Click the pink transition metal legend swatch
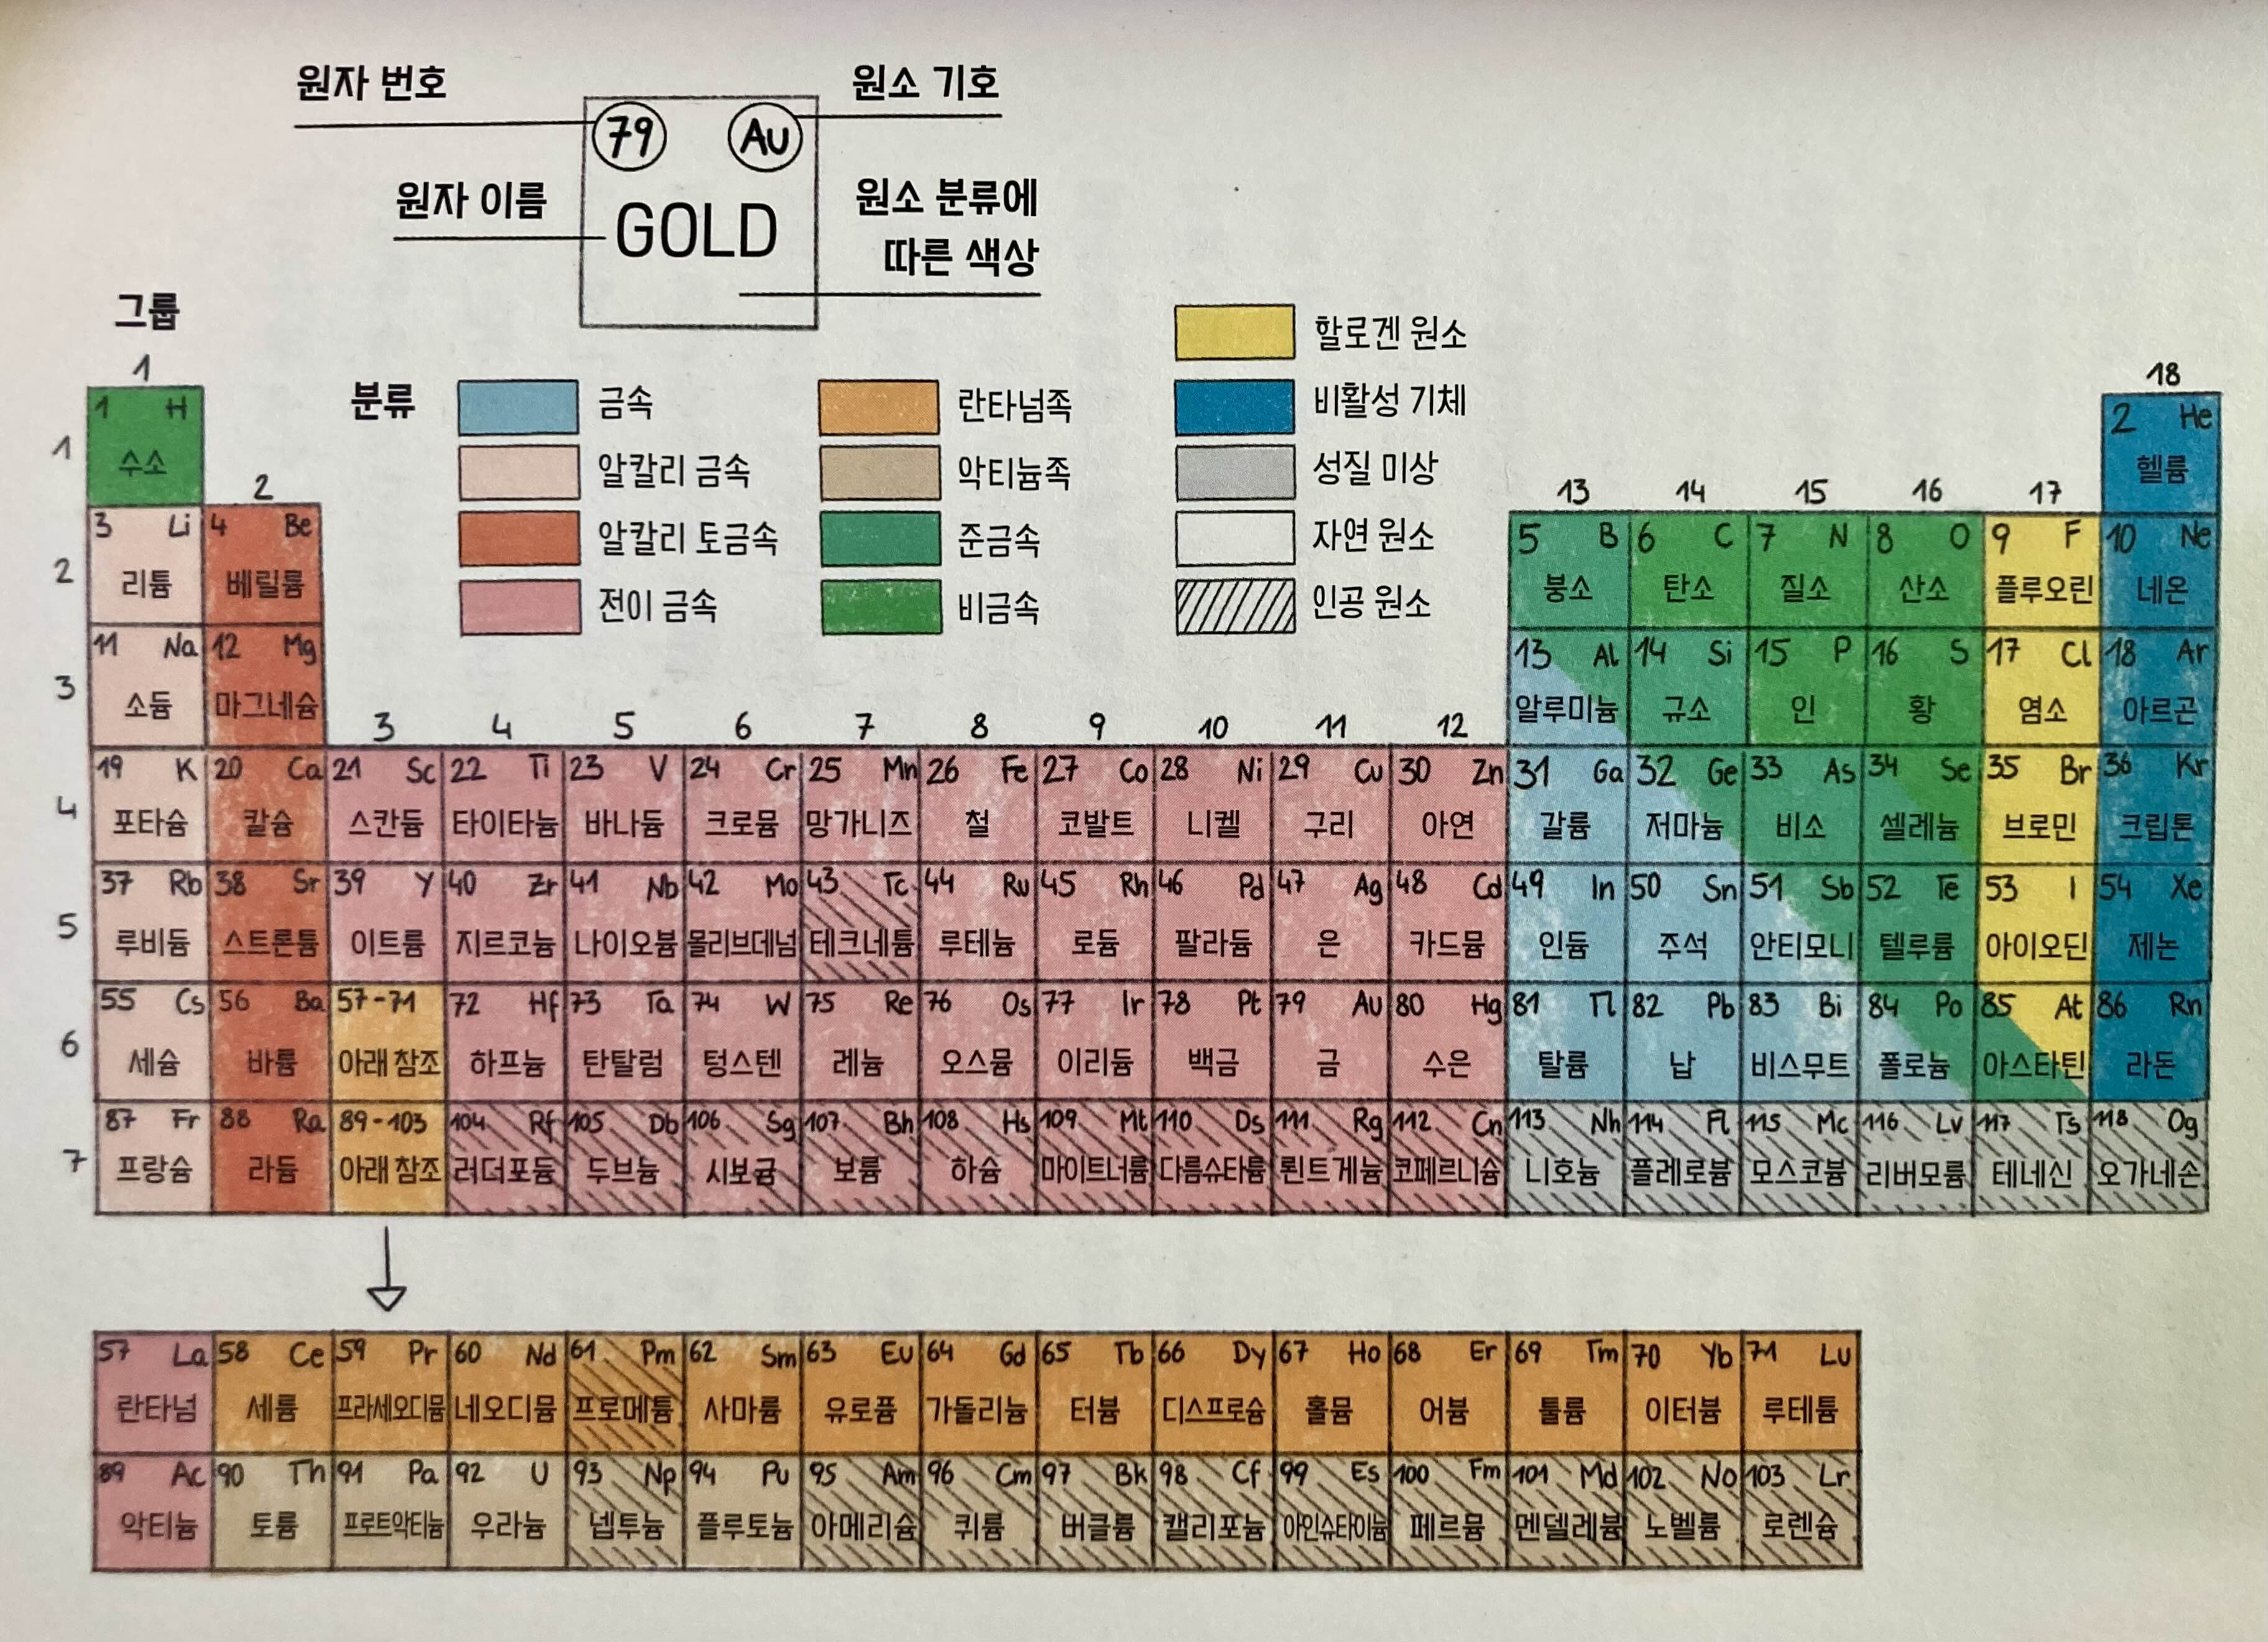 pos(520,607)
